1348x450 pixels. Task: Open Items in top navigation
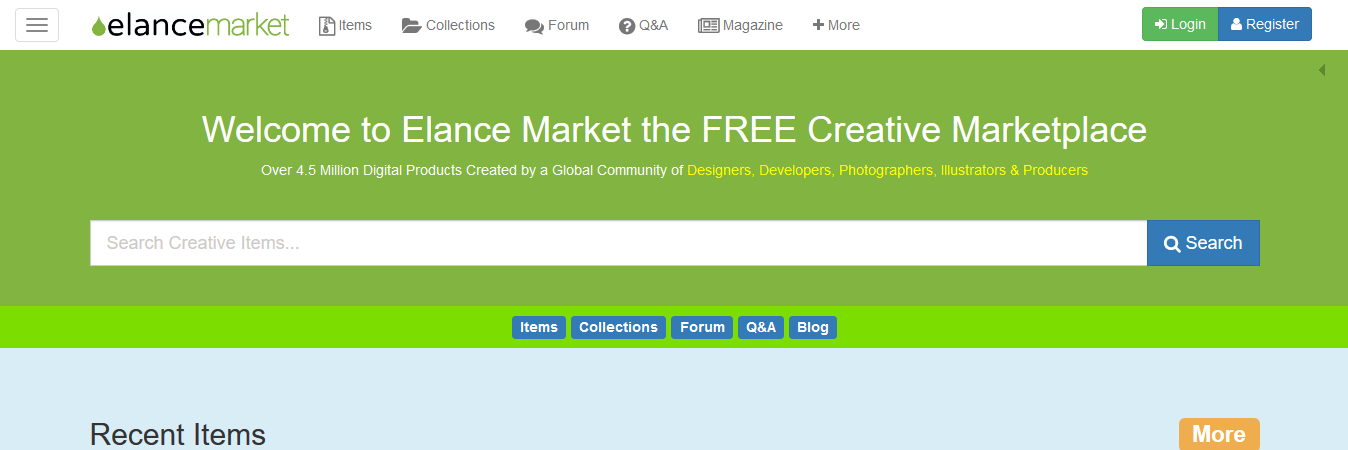pyautogui.click(x=345, y=25)
